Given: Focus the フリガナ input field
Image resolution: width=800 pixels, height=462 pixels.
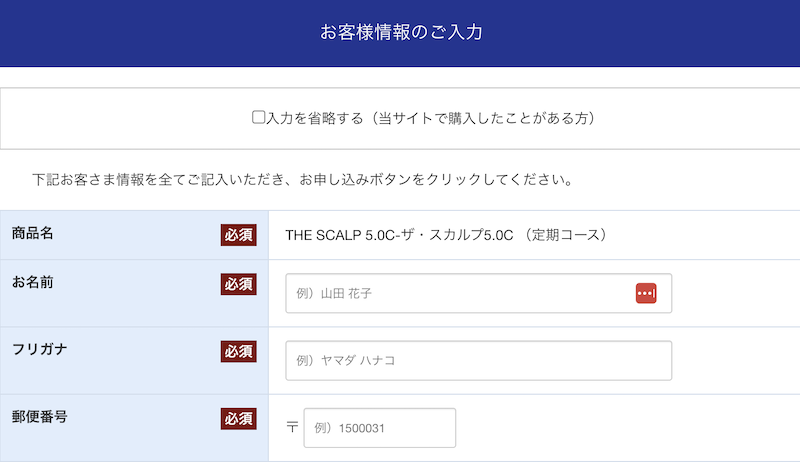Looking at the screenshot, I should click(478, 360).
